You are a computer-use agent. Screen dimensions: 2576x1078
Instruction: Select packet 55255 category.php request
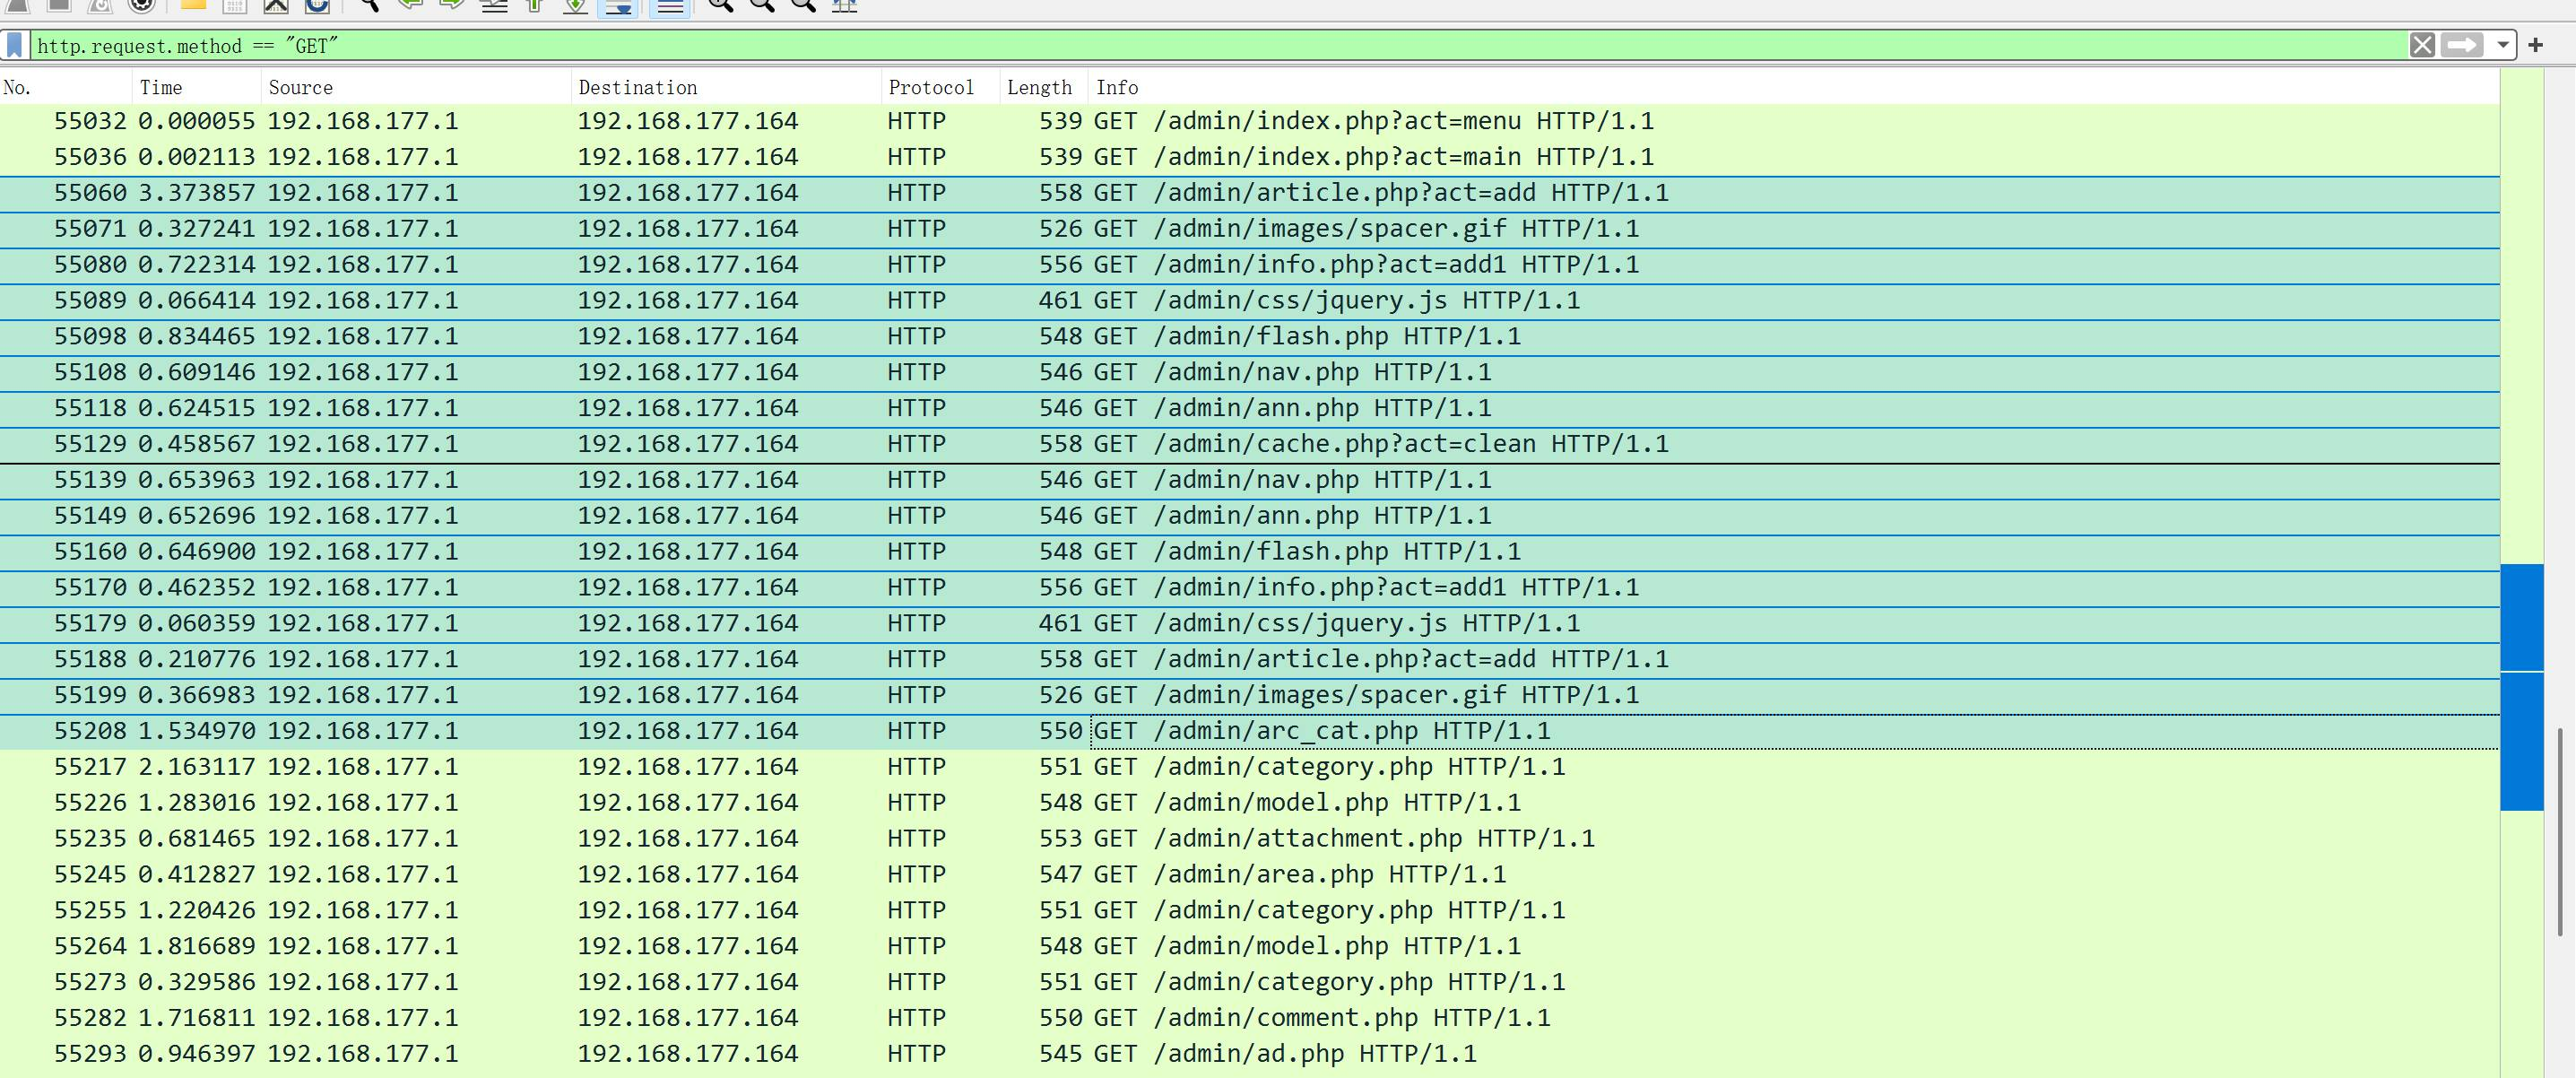point(1250,912)
